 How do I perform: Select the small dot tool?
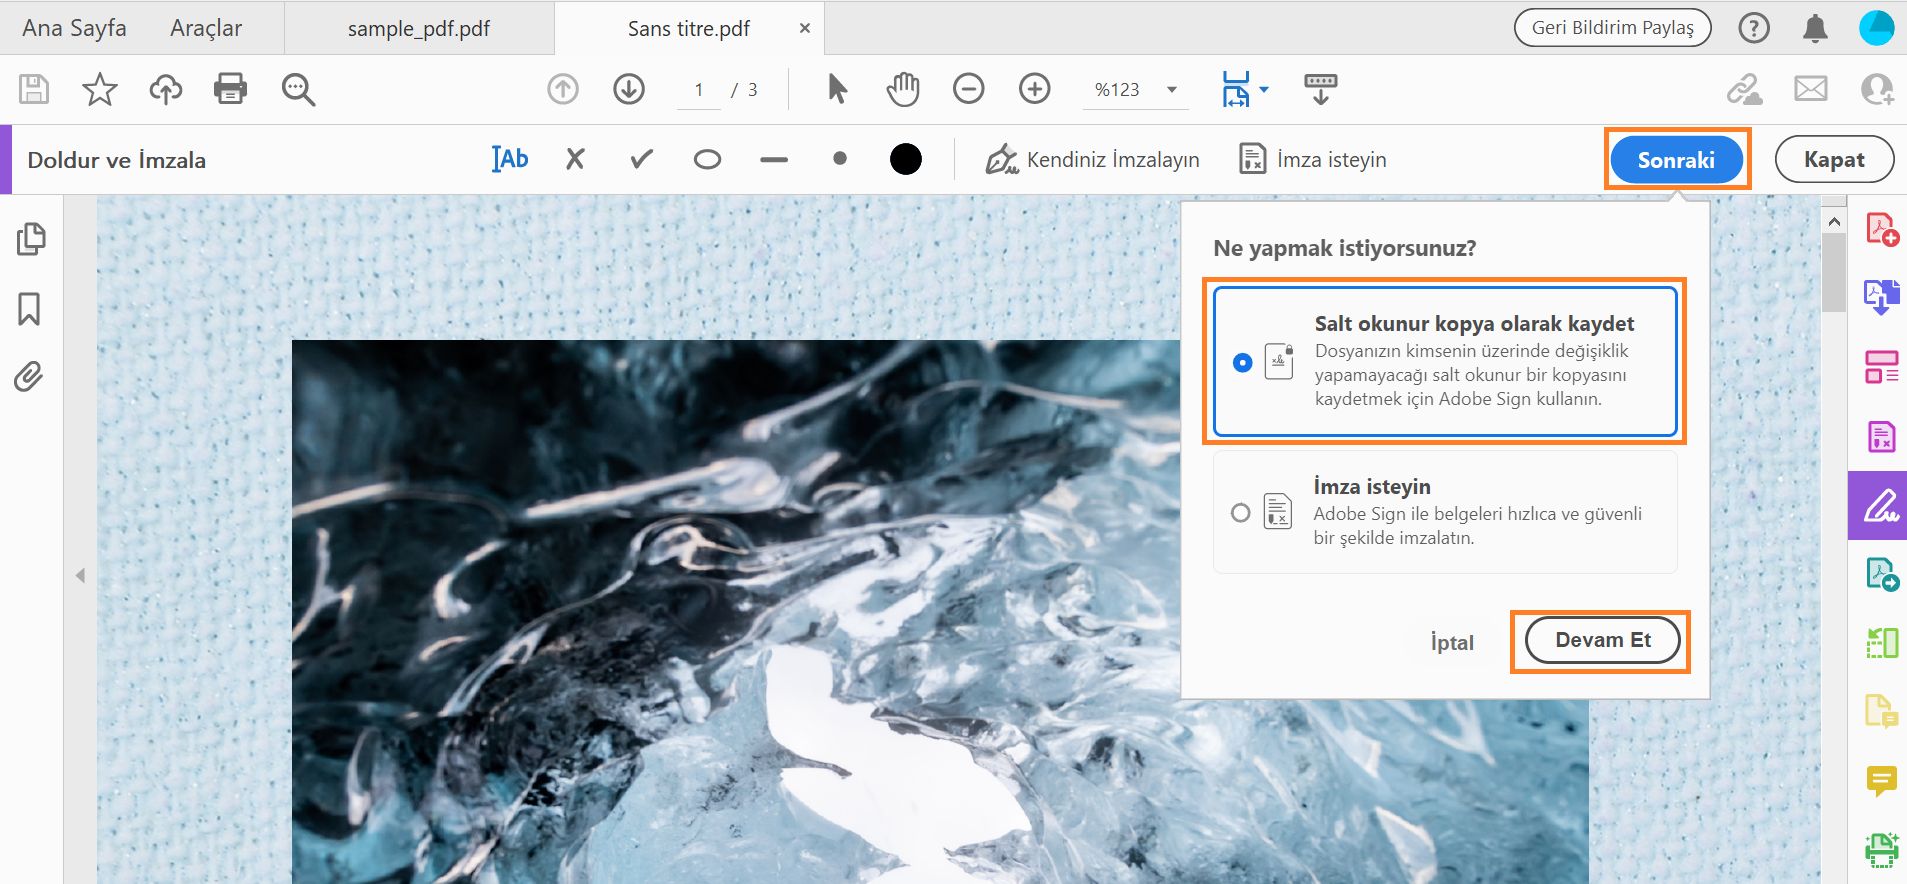click(x=840, y=159)
